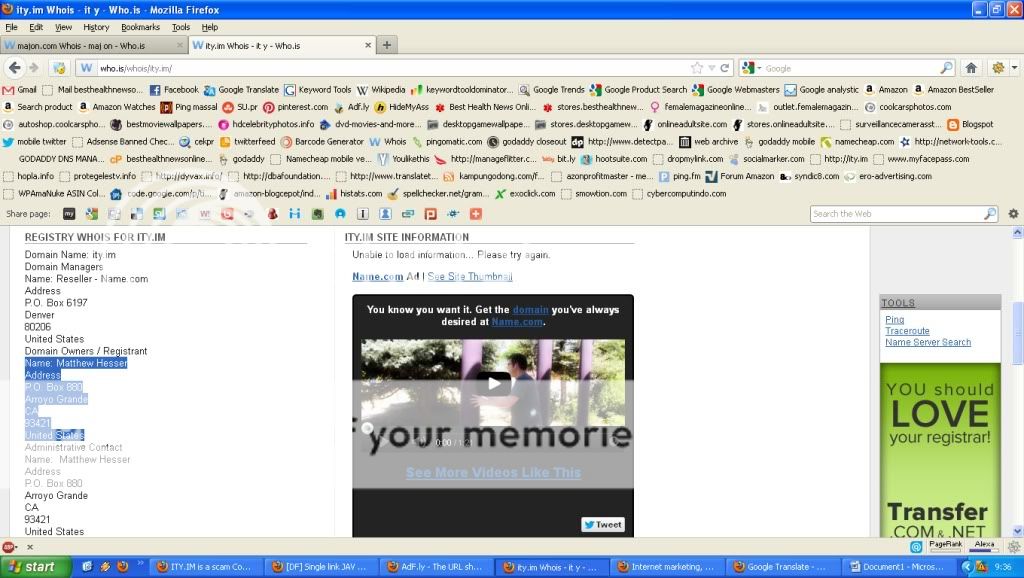Close the add-on bar with X
This screenshot has height=578, width=1024.
(29, 547)
